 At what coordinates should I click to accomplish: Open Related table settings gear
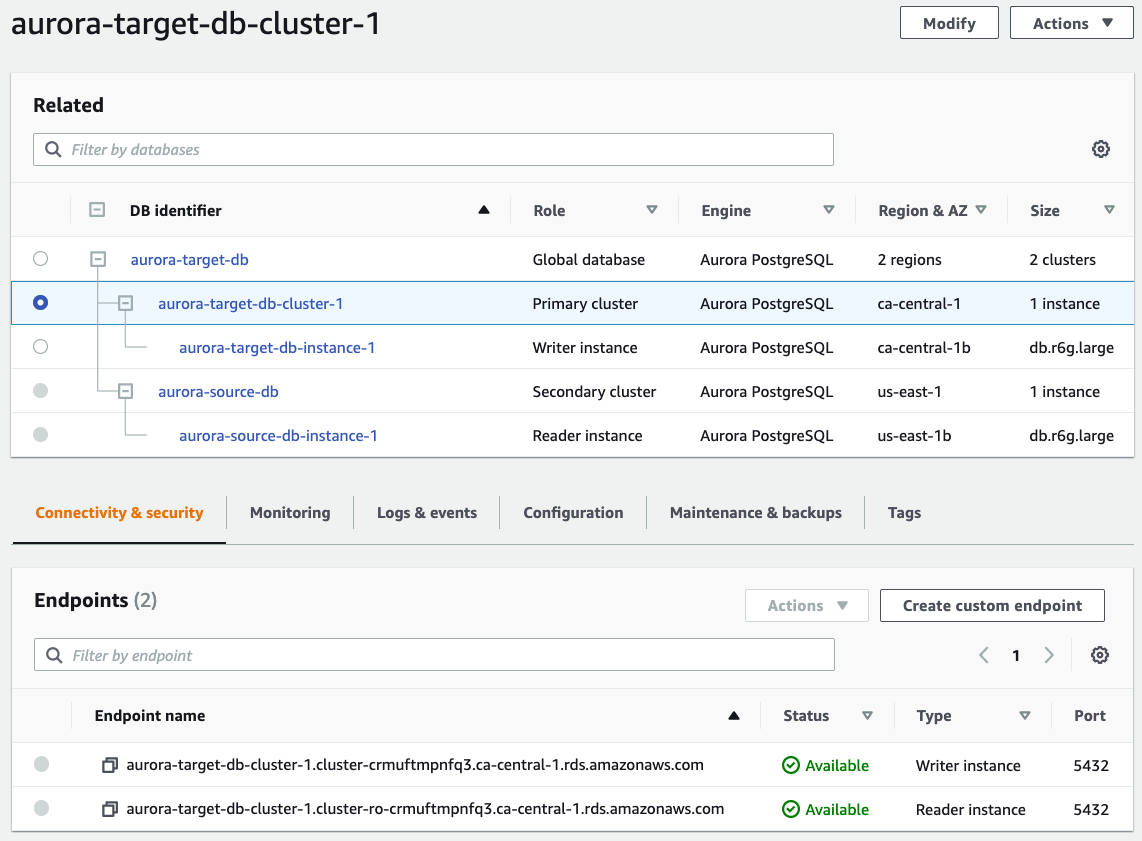click(1100, 149)
